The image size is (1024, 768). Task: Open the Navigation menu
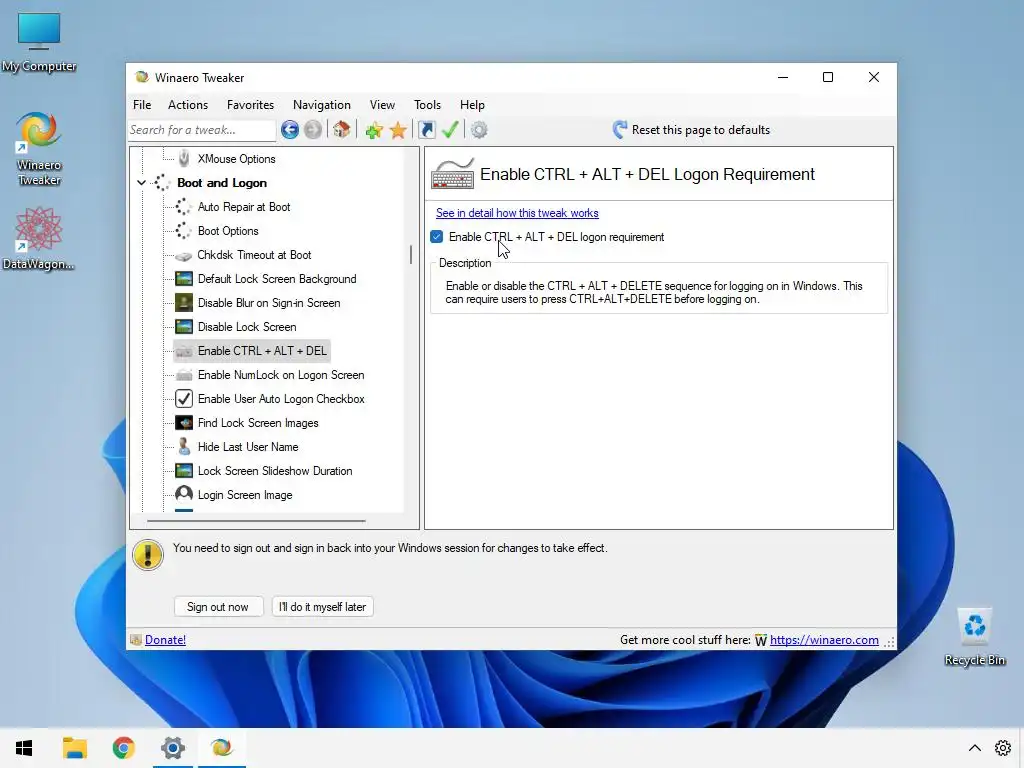point(321,104)
